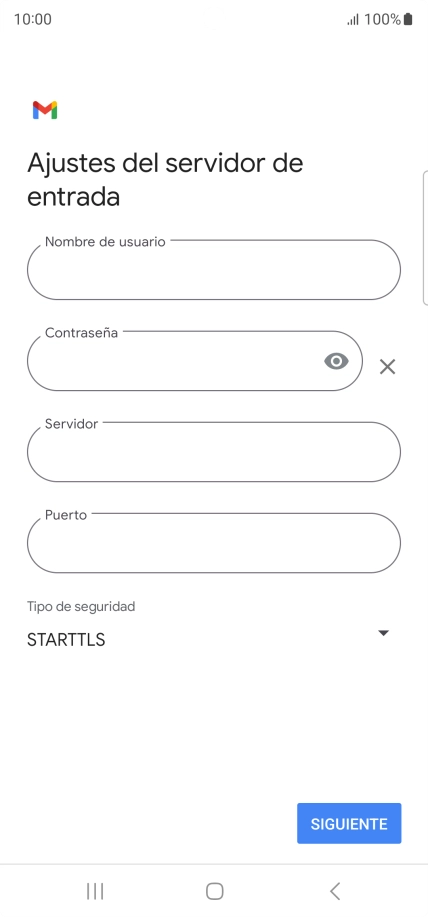Focus the Puerto input field

pos(214,543)
